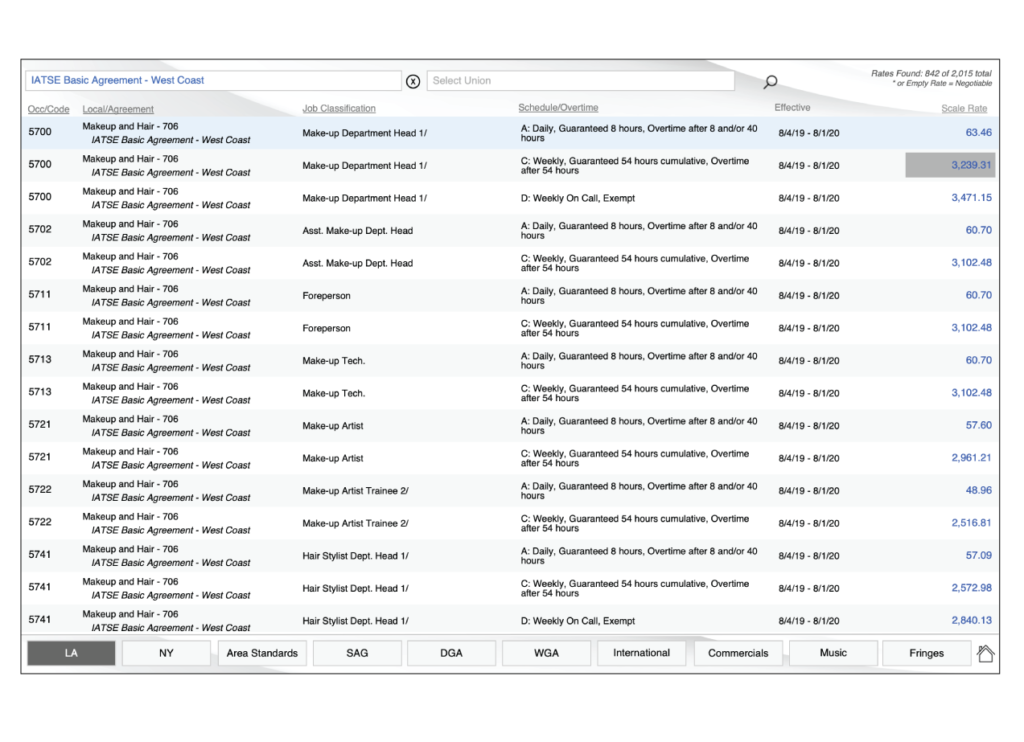Click the 48.96 trainee rate

tap(978, 491)
